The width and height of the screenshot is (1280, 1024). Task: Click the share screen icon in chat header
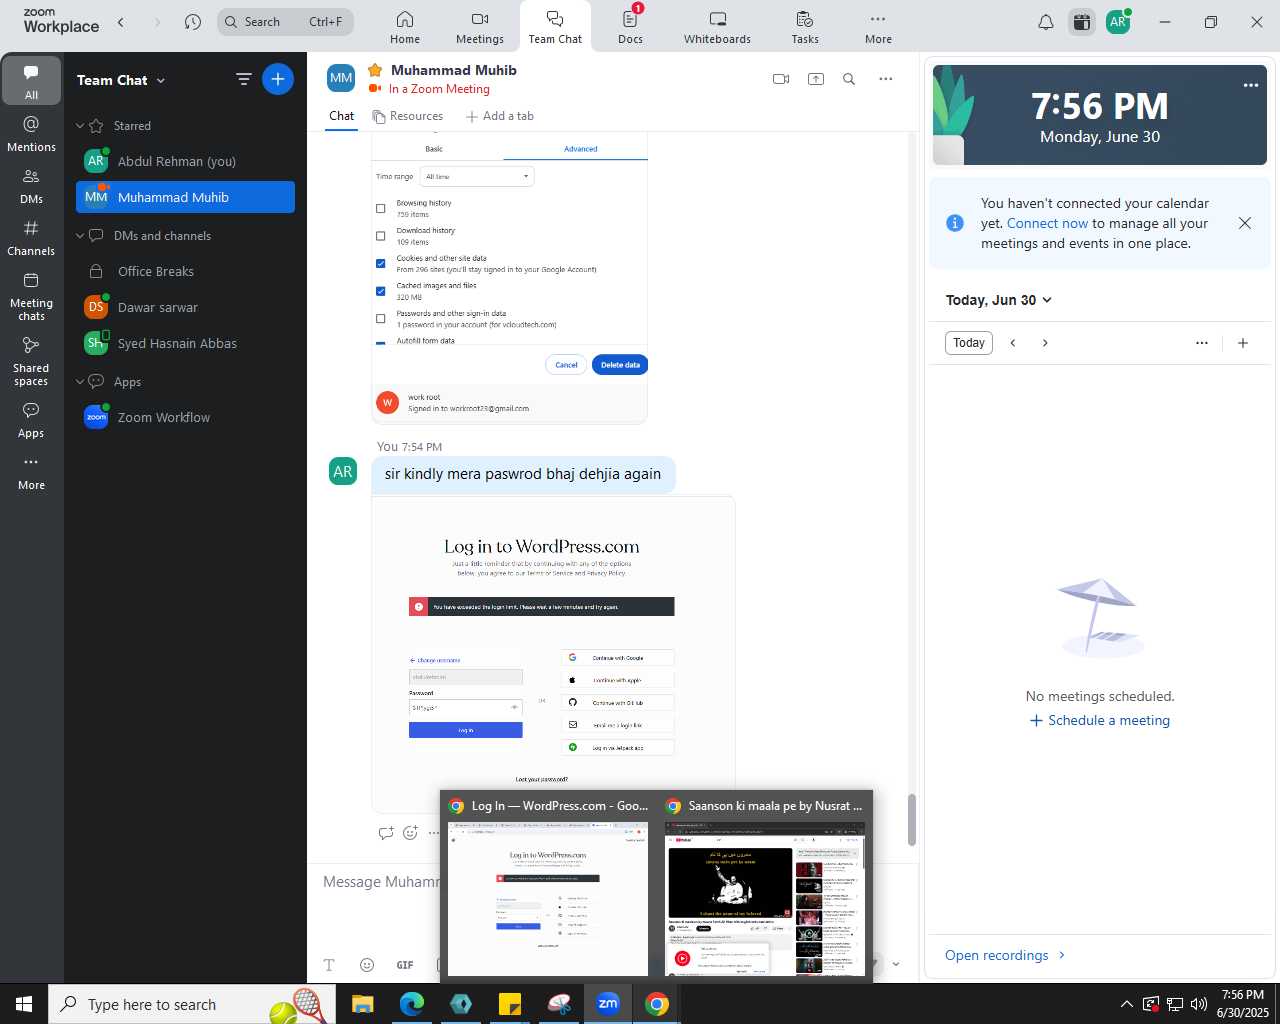816,79
